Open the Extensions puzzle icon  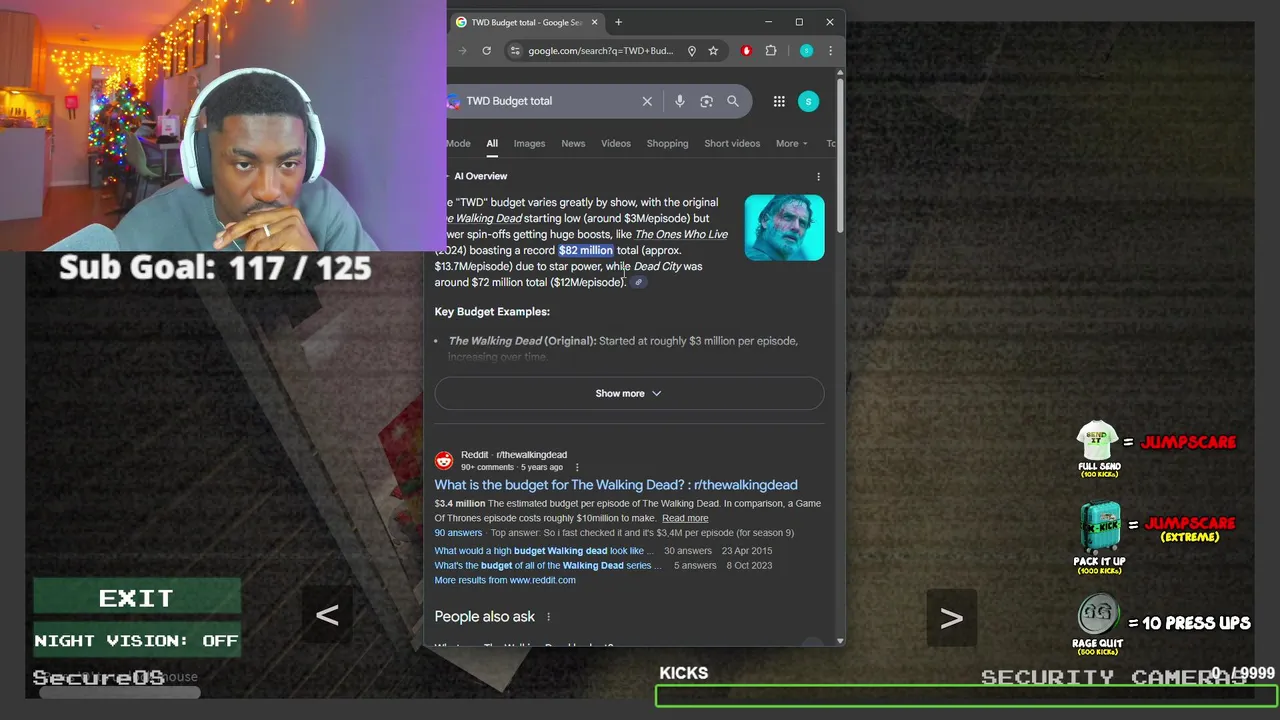771,51
